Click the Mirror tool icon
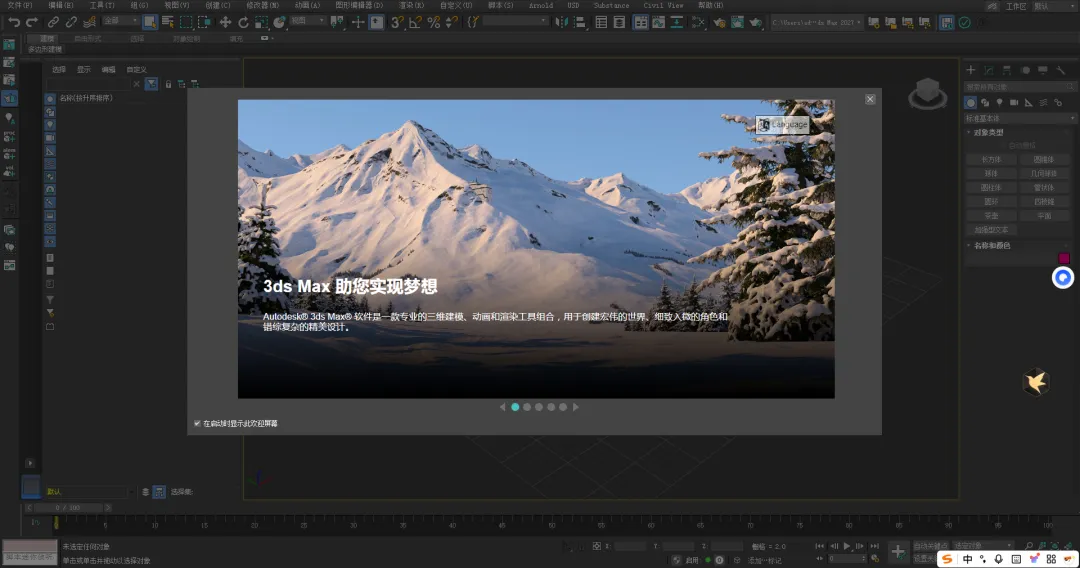This screenshot has height=568, width=1080. pos(562,23)
